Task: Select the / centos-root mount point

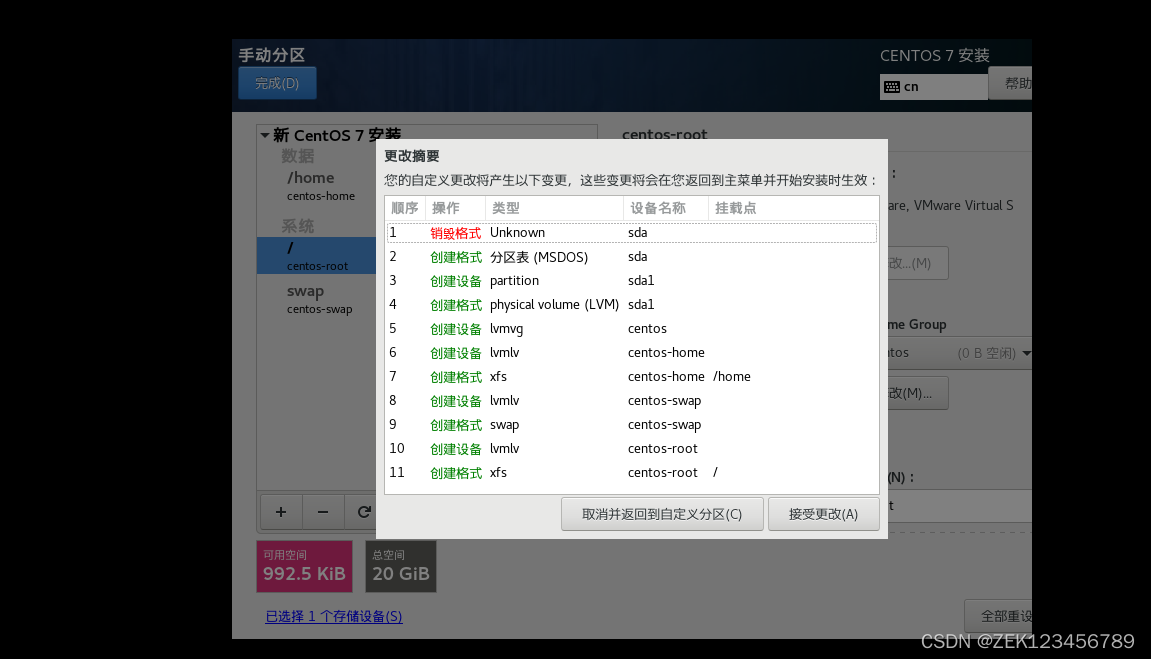Action: [x=316, y=255]
